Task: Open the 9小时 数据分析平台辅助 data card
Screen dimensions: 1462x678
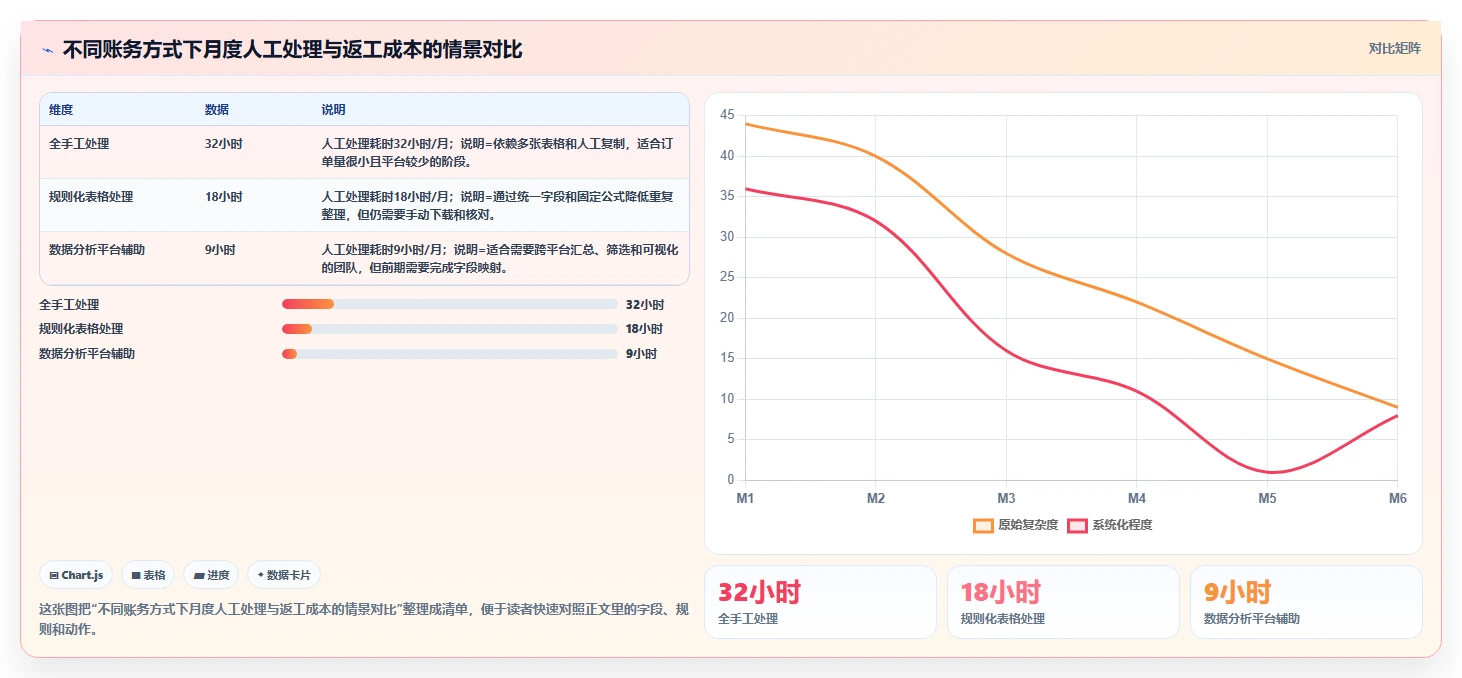Action: [x=1306, y=602]
